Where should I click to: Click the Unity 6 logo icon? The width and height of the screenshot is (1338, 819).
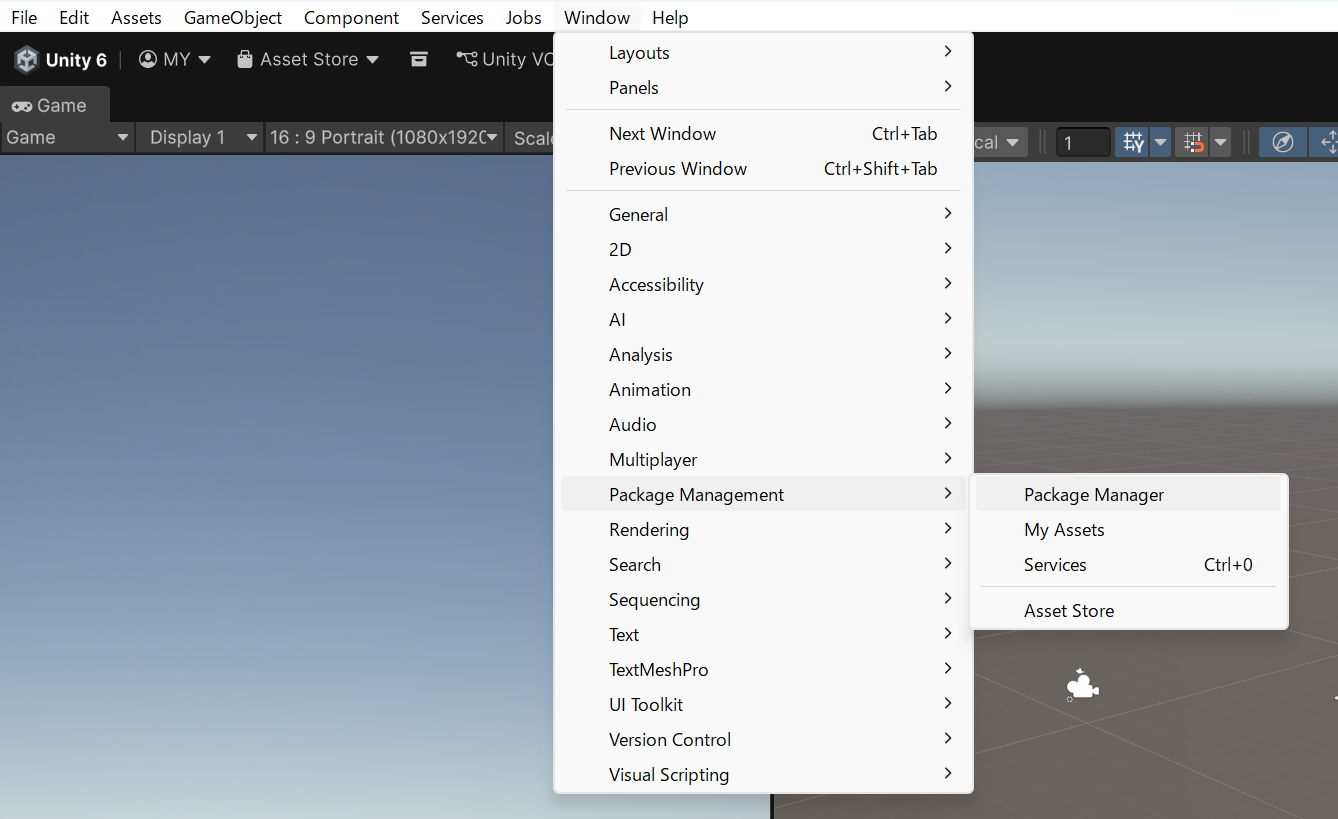pyautogui.click(x=26, y=60)
